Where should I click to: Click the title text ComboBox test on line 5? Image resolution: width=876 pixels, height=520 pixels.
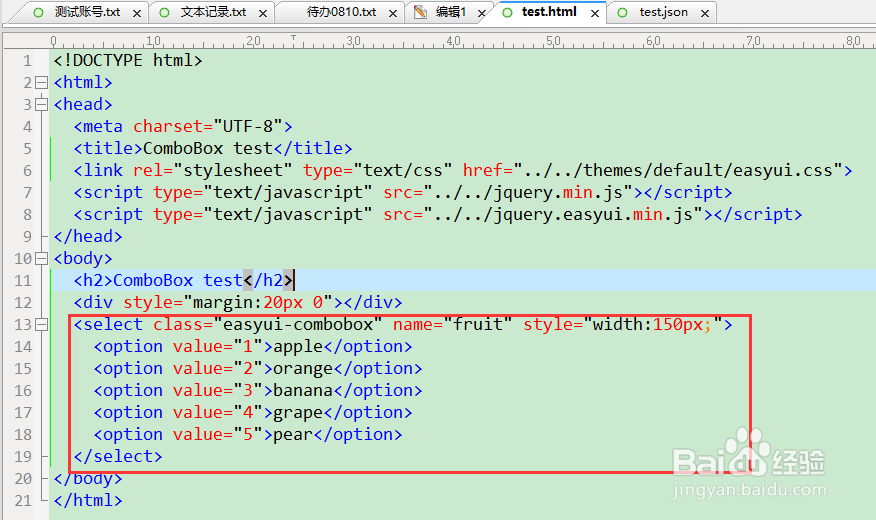point(208,149)
